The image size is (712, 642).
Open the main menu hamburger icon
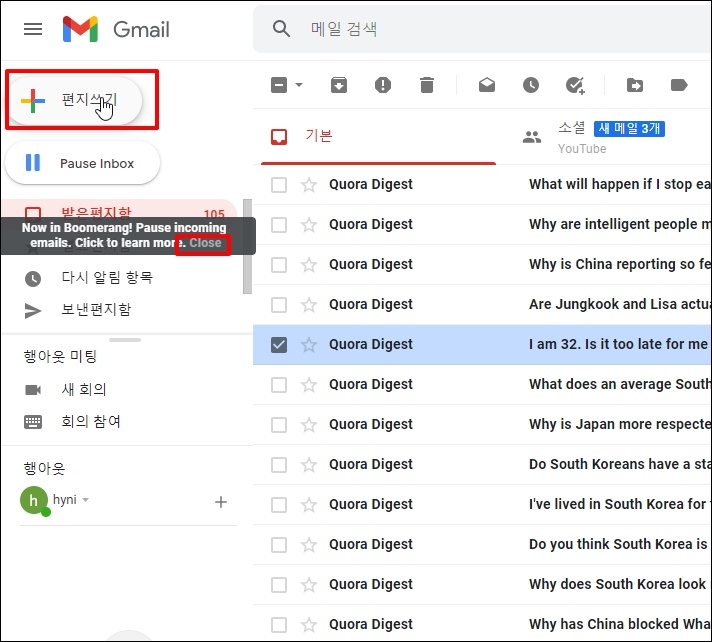pyautogui.click(x=33, y=30)
